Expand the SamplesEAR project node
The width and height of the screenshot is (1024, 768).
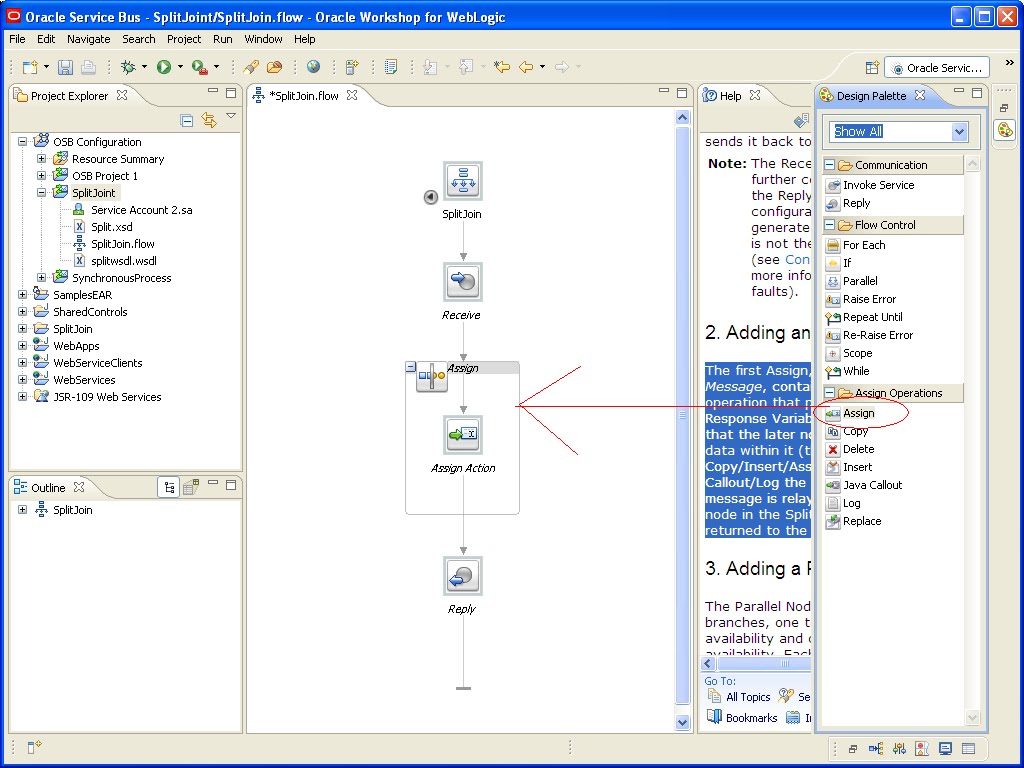click(x=22, y=295)
